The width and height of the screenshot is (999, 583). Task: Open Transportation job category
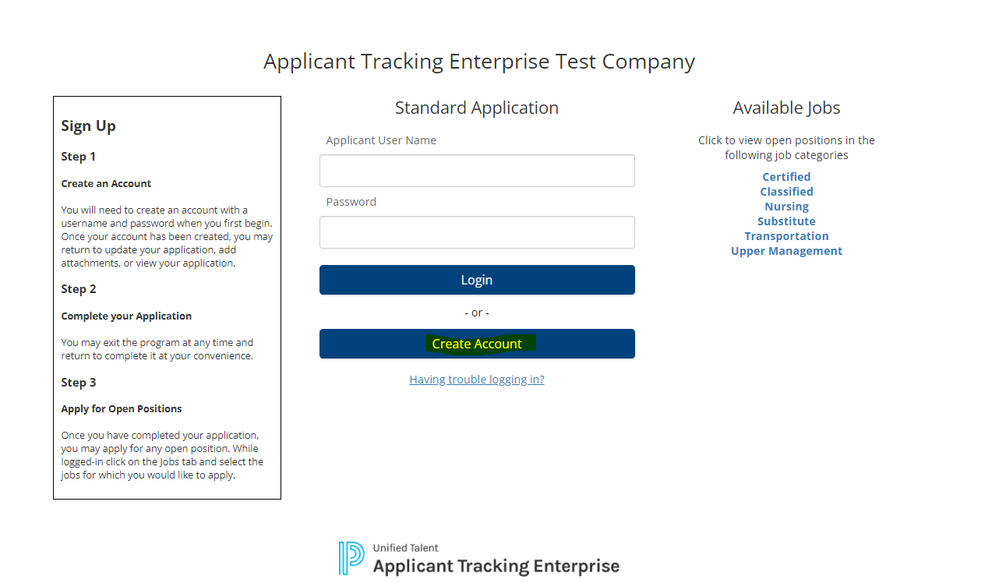786,237
